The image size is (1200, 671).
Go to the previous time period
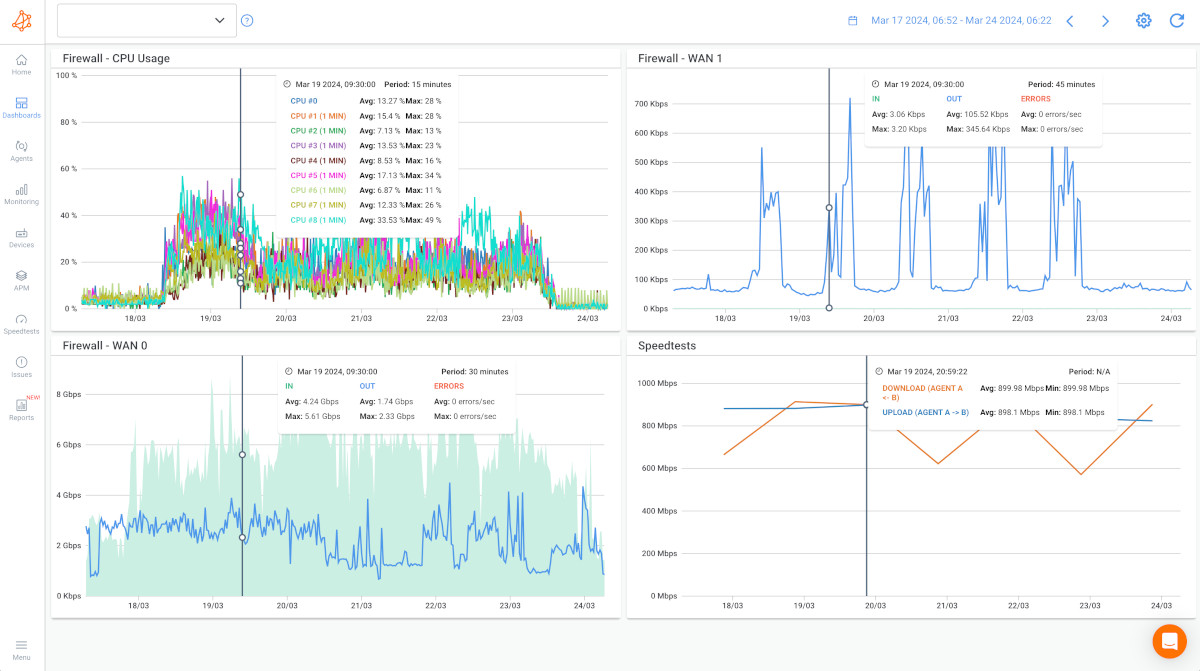1069,19
